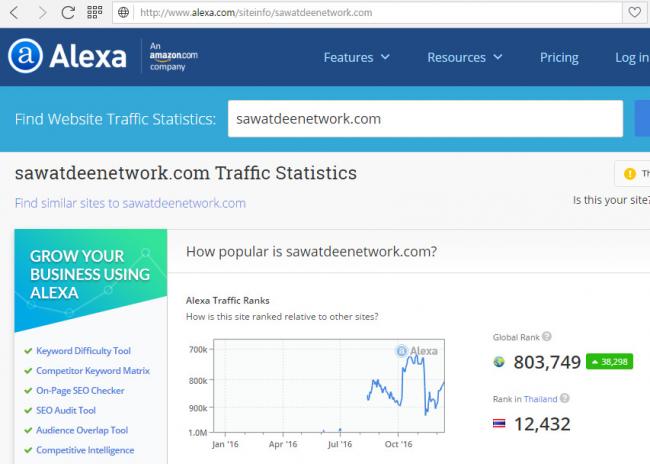The image size is (650, 464).
Task: Click sawatdeenetwork.com Traffic Statistics title
Action: 186,173
